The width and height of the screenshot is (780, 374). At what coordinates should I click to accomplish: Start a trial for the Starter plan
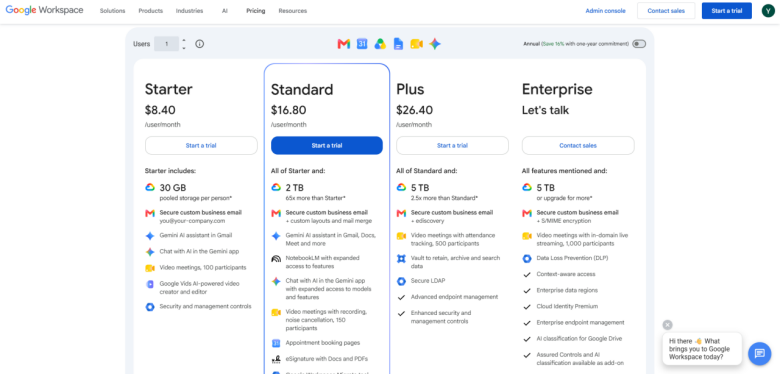click(201, 146)
